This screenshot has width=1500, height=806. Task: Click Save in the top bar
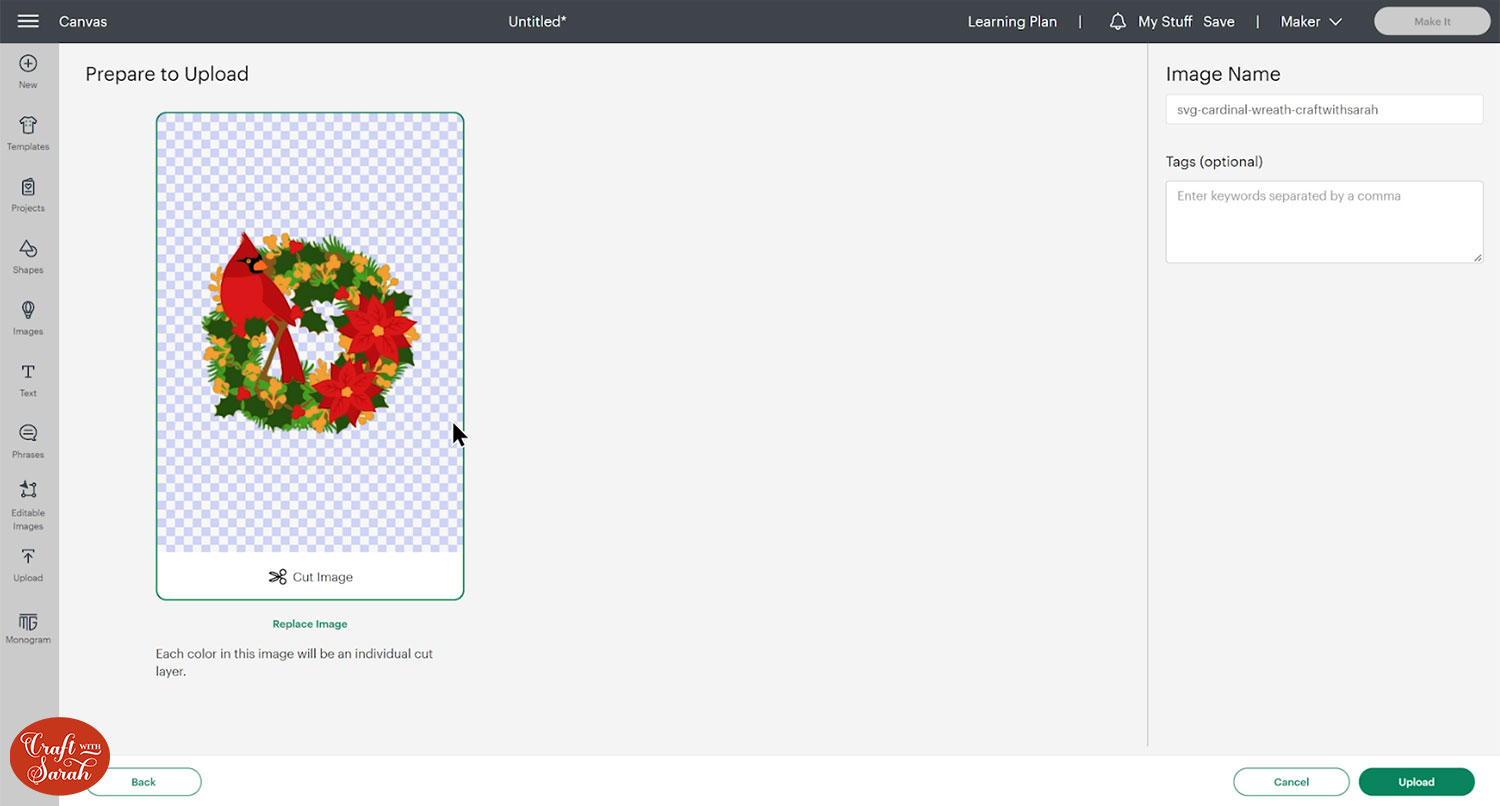pyautogui.click(x=1218, y=21)
